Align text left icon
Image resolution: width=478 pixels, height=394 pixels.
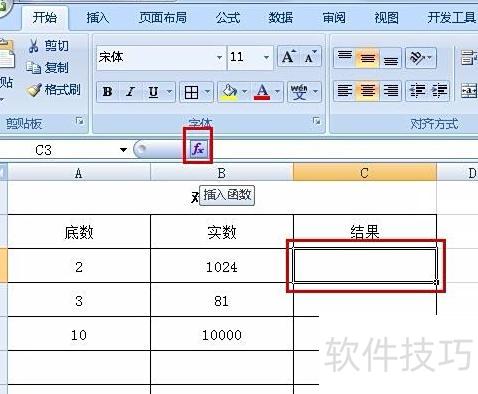[x=345, y=91]
